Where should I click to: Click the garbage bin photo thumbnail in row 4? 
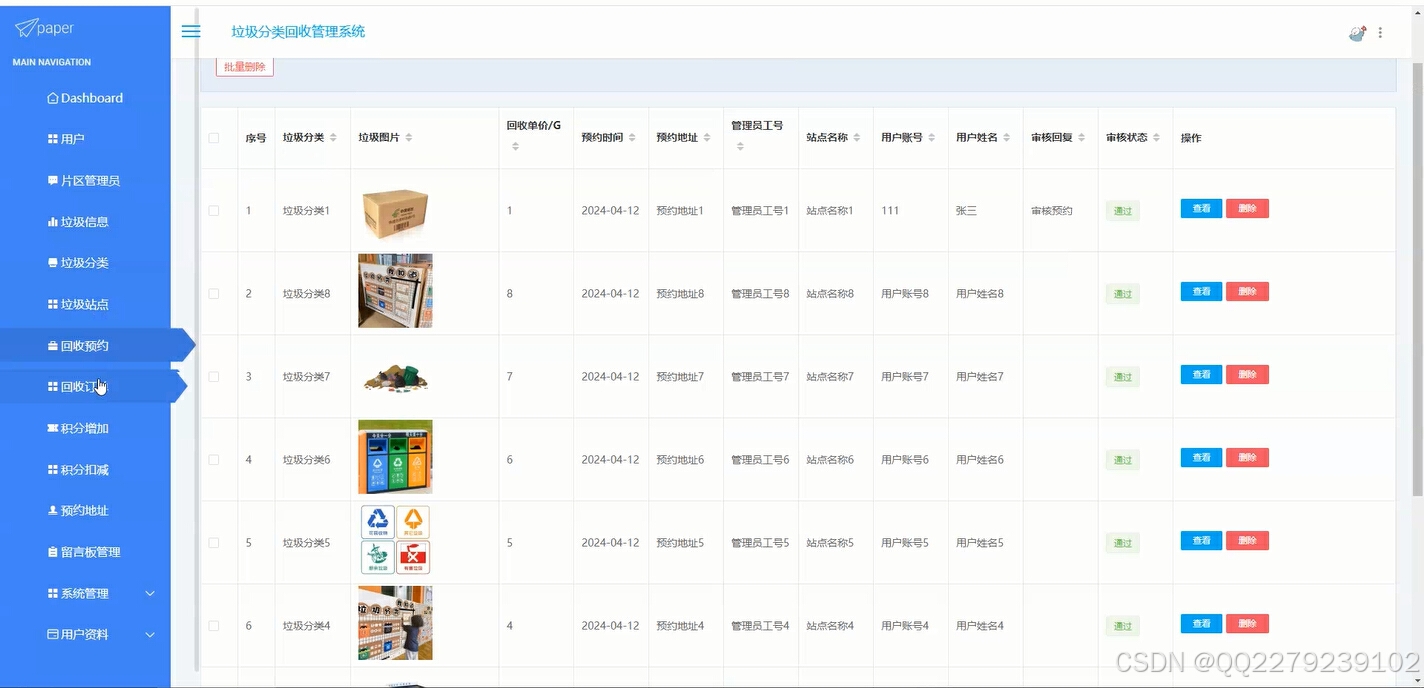pos(394,457)
